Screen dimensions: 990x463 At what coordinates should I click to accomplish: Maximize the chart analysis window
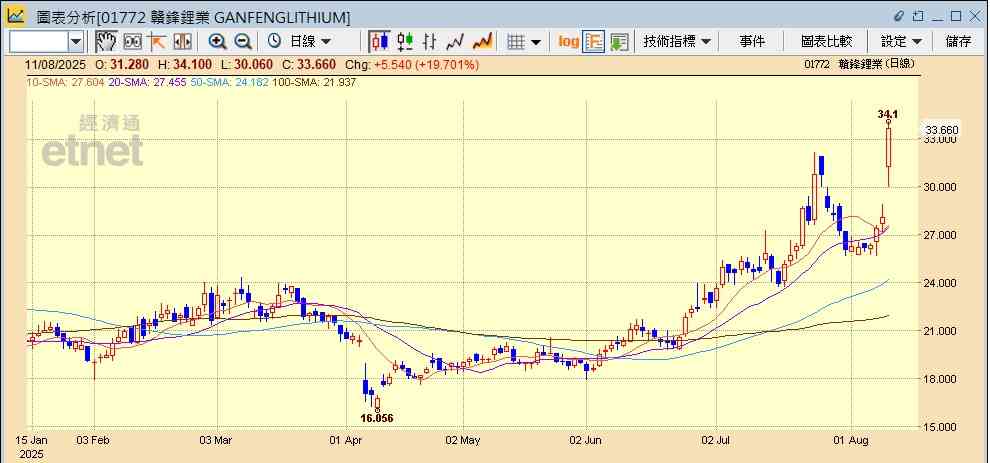956,16
